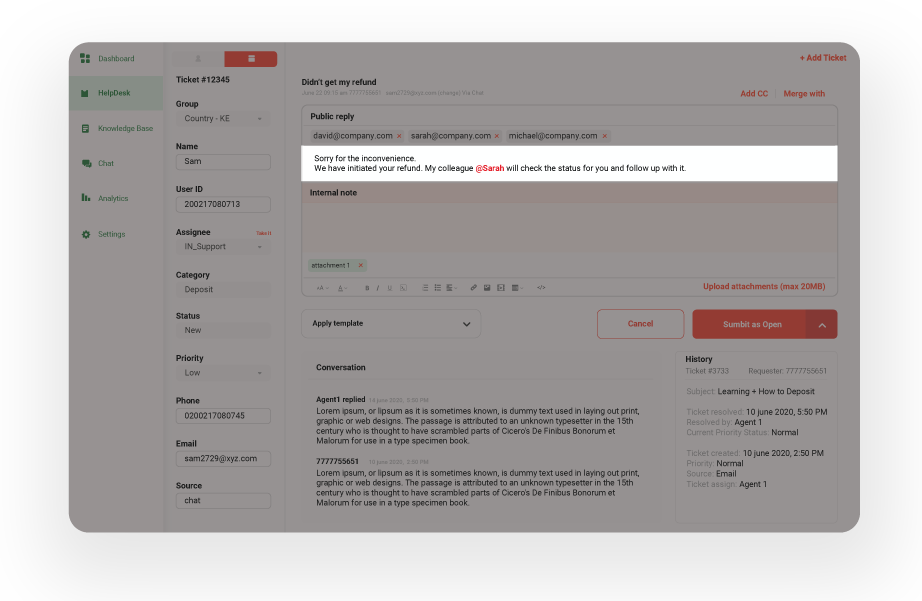The width and height of the screenshot is (922, 601).
Task: Click the Email input field
Action: pos(222,459)
